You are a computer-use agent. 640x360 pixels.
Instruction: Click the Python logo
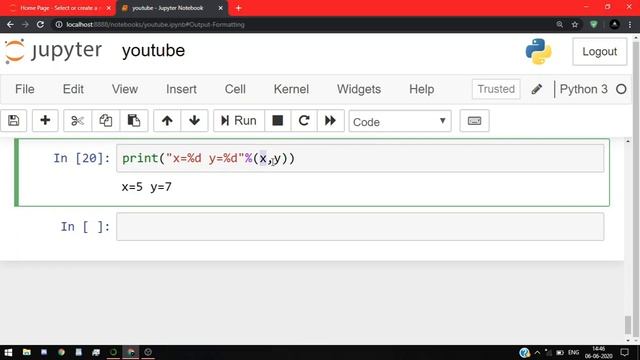[x=538, y=51]
